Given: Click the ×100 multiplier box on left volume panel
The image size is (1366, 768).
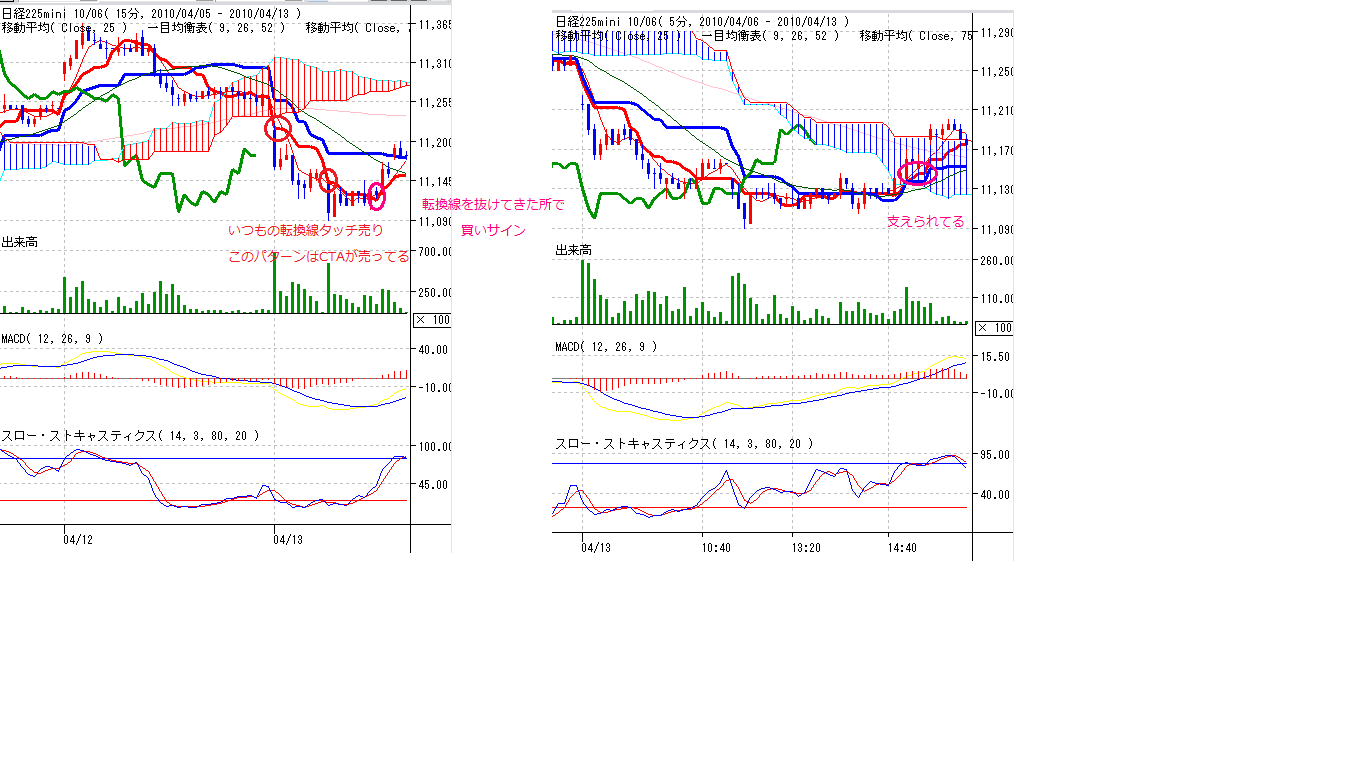Looking at the screenshot, I should coord(432,320).
